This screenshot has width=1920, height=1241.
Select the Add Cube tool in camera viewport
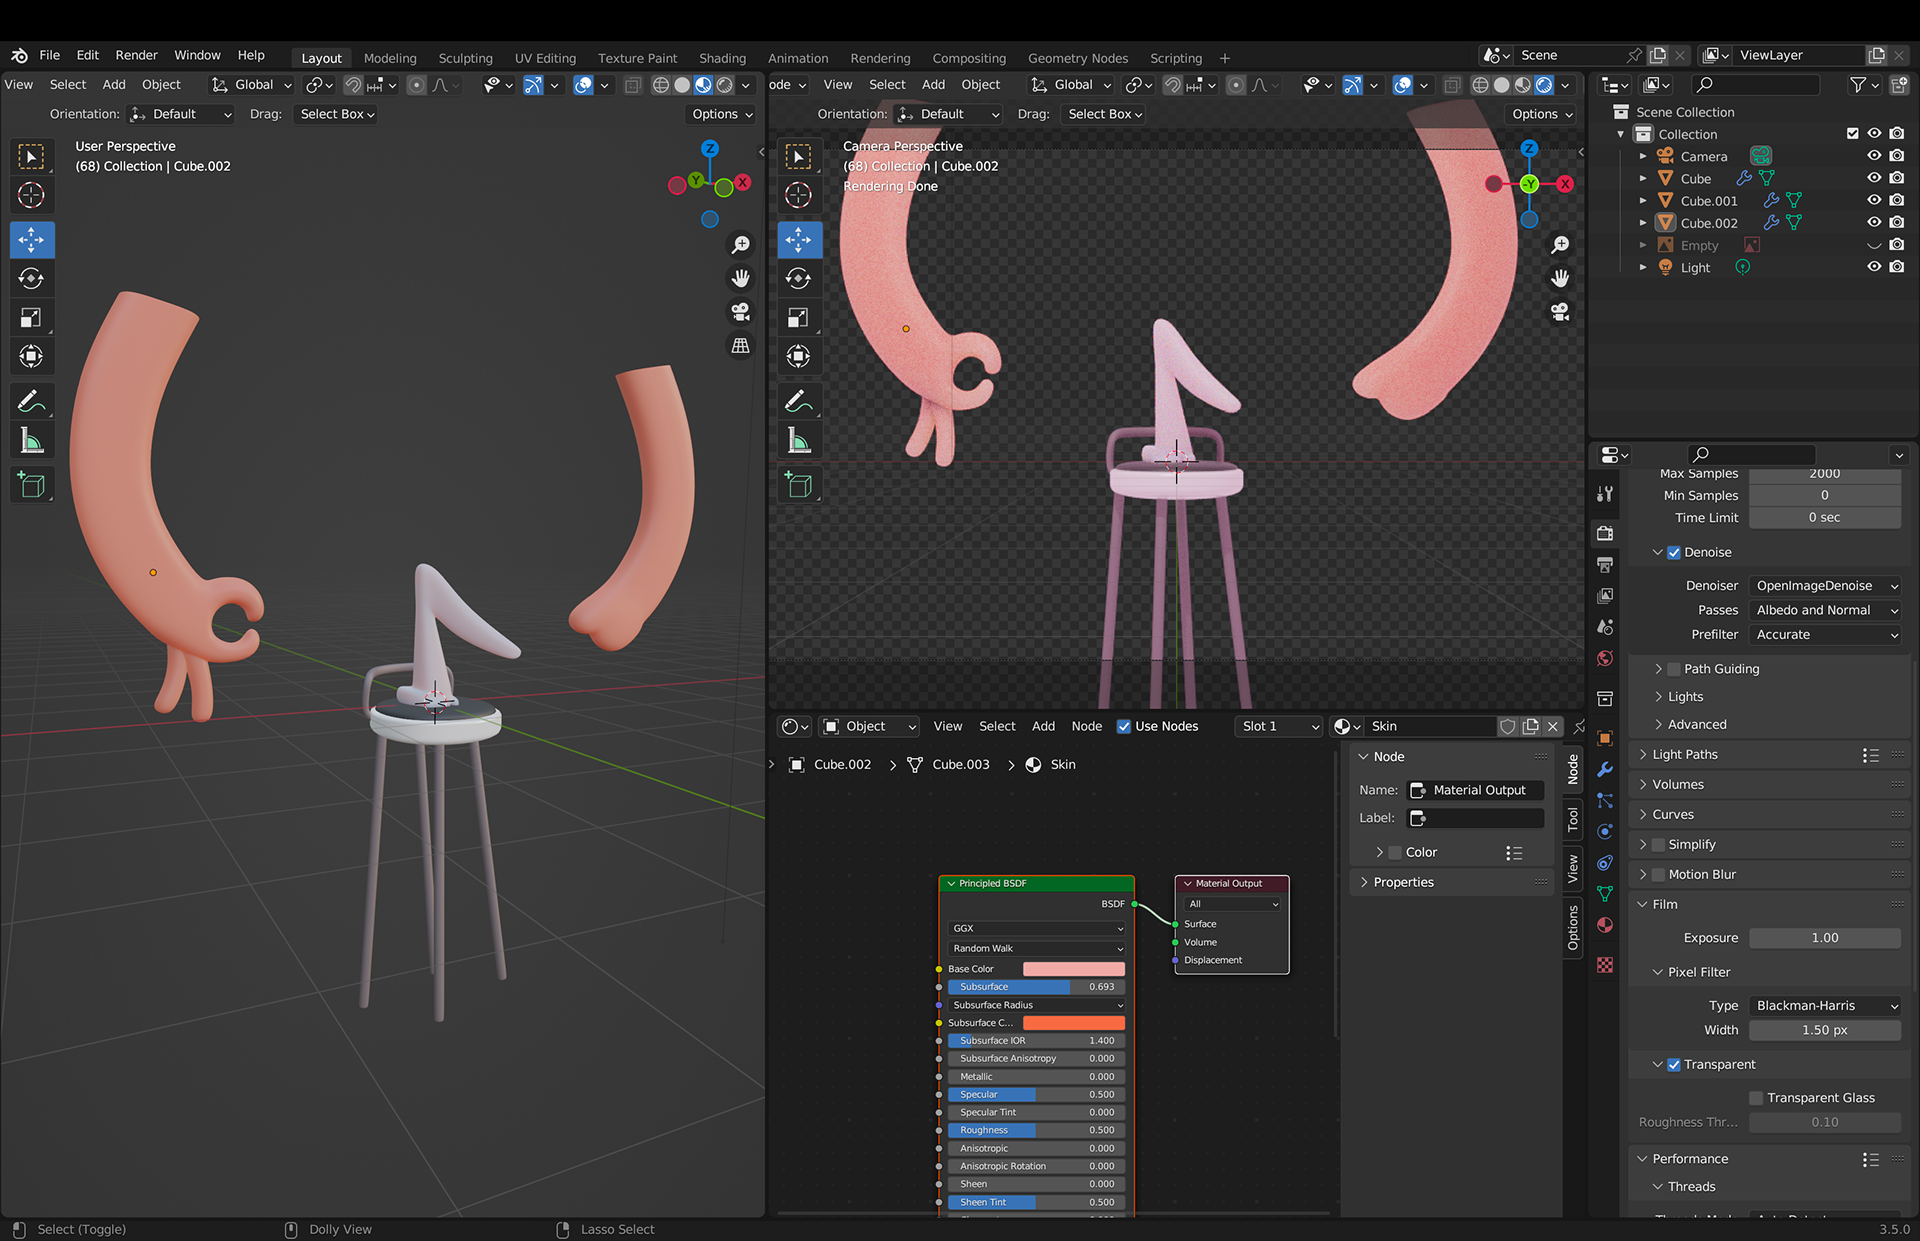[798, 486]
